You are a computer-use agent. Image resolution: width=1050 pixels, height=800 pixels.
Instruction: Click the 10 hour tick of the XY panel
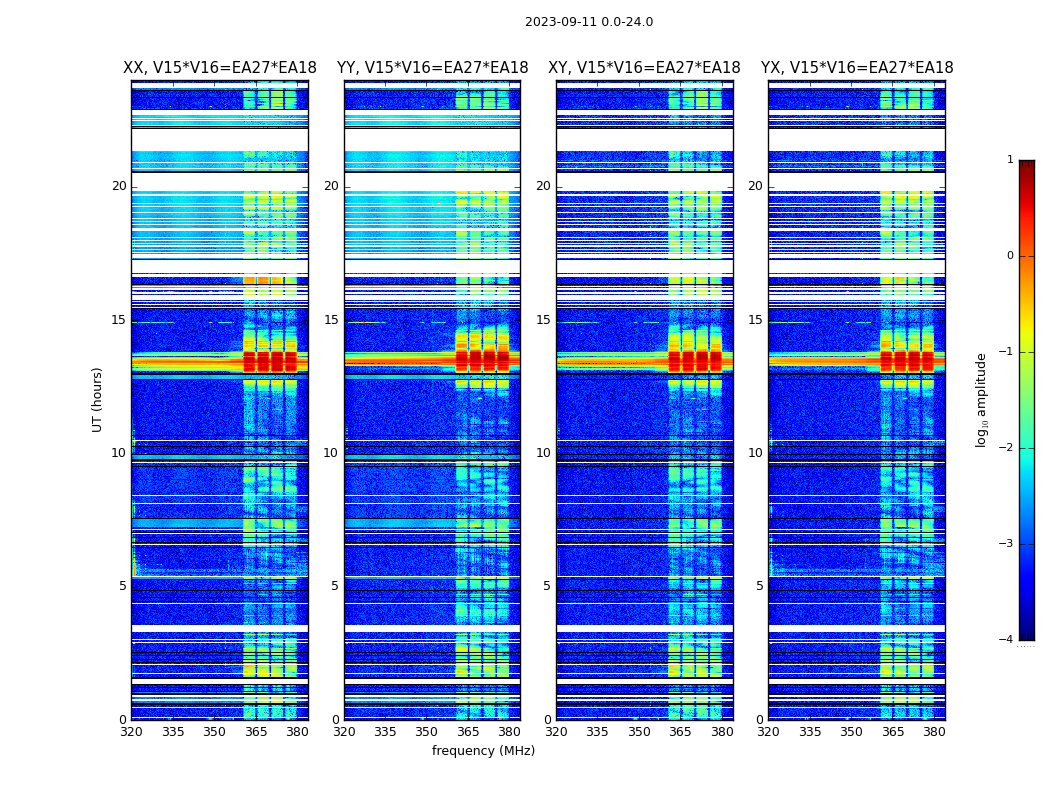click(x=543, y=453)
